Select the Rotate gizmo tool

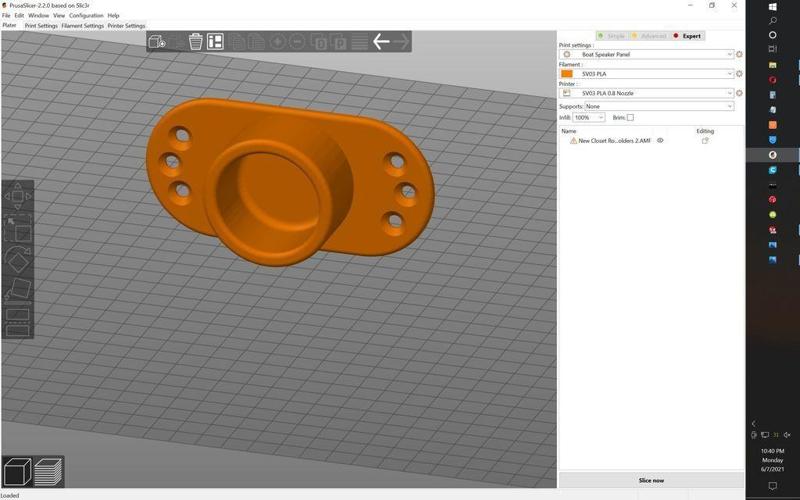pyautogui.click(x=18, y=260)
